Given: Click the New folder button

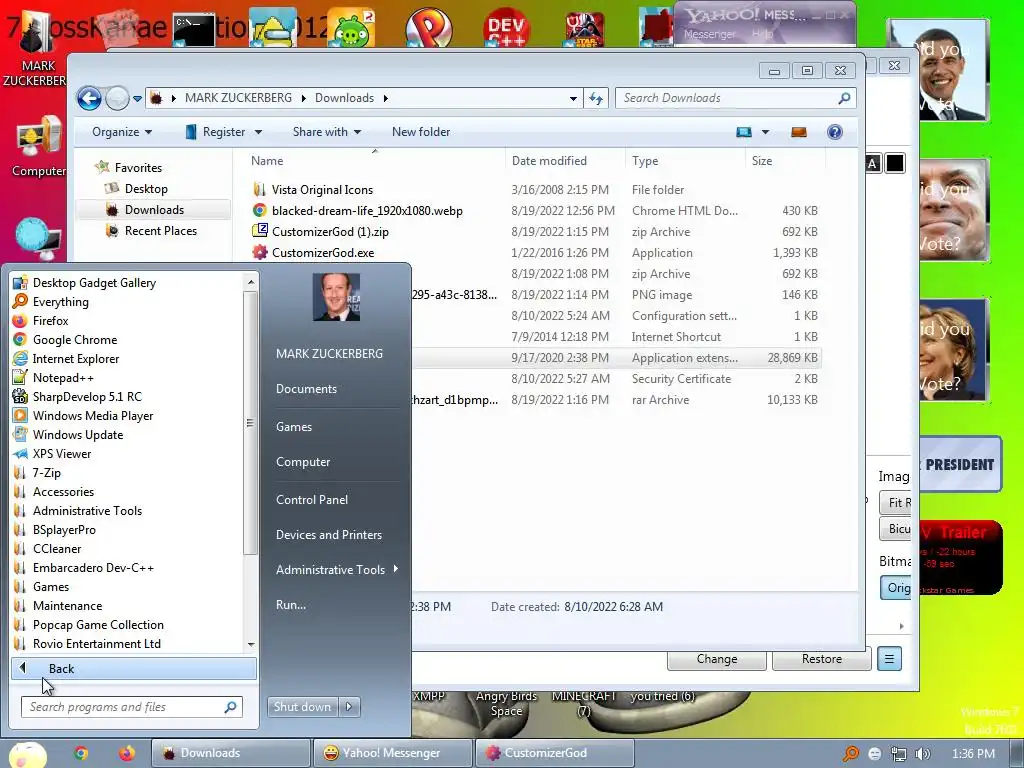Looking at the screenshot, I should [x=421, y=132].
